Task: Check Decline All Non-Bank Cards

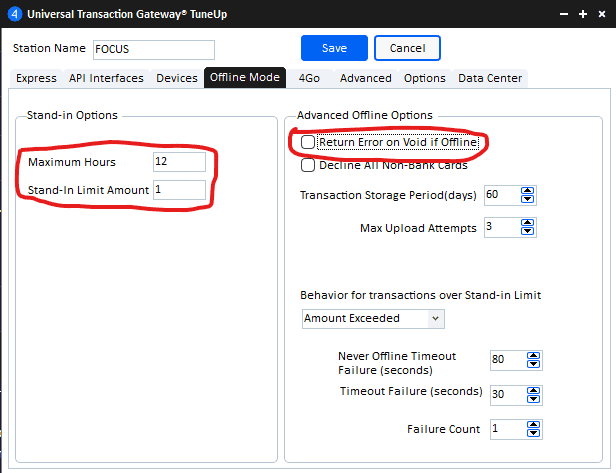Action: coord(308,166)
